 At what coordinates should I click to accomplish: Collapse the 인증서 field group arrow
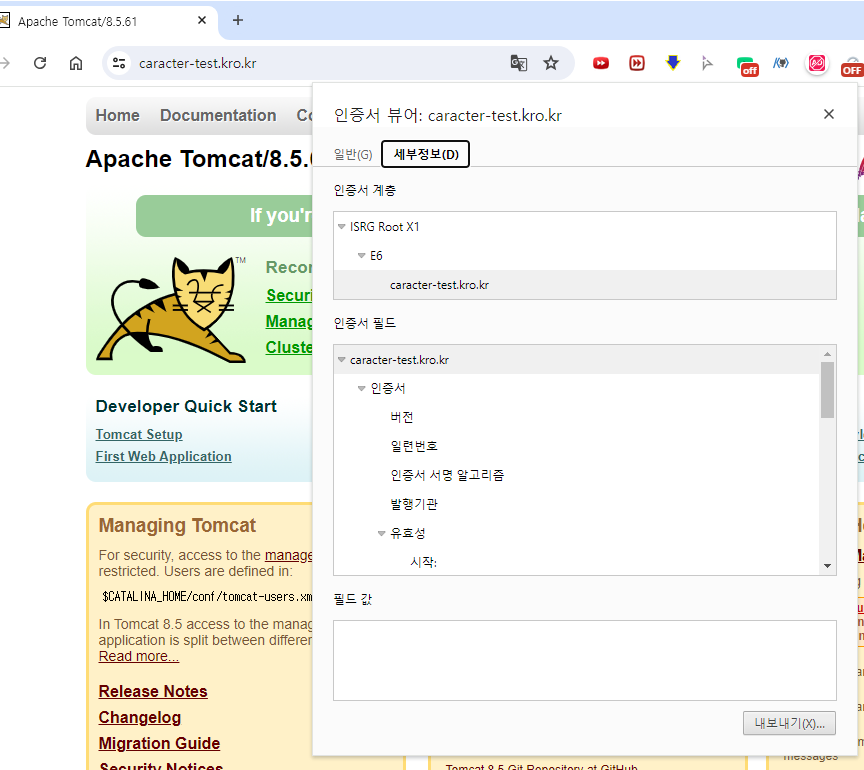(361, 388)
